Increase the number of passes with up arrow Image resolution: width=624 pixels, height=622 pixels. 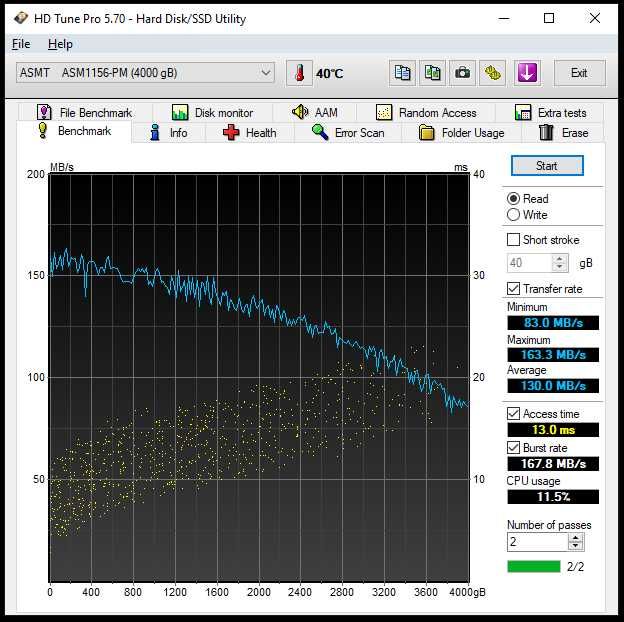575,537
